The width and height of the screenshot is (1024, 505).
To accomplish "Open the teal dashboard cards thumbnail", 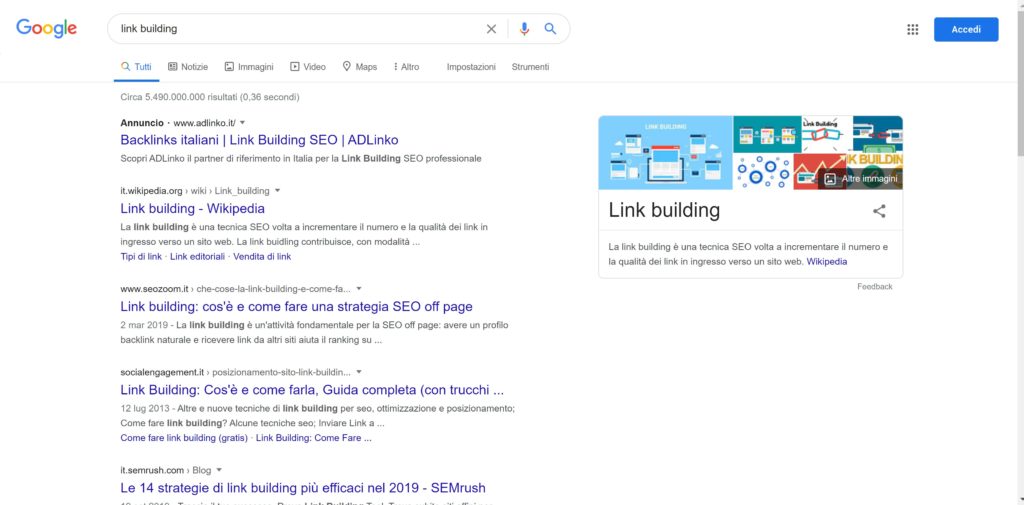I will tap(767, 134).
